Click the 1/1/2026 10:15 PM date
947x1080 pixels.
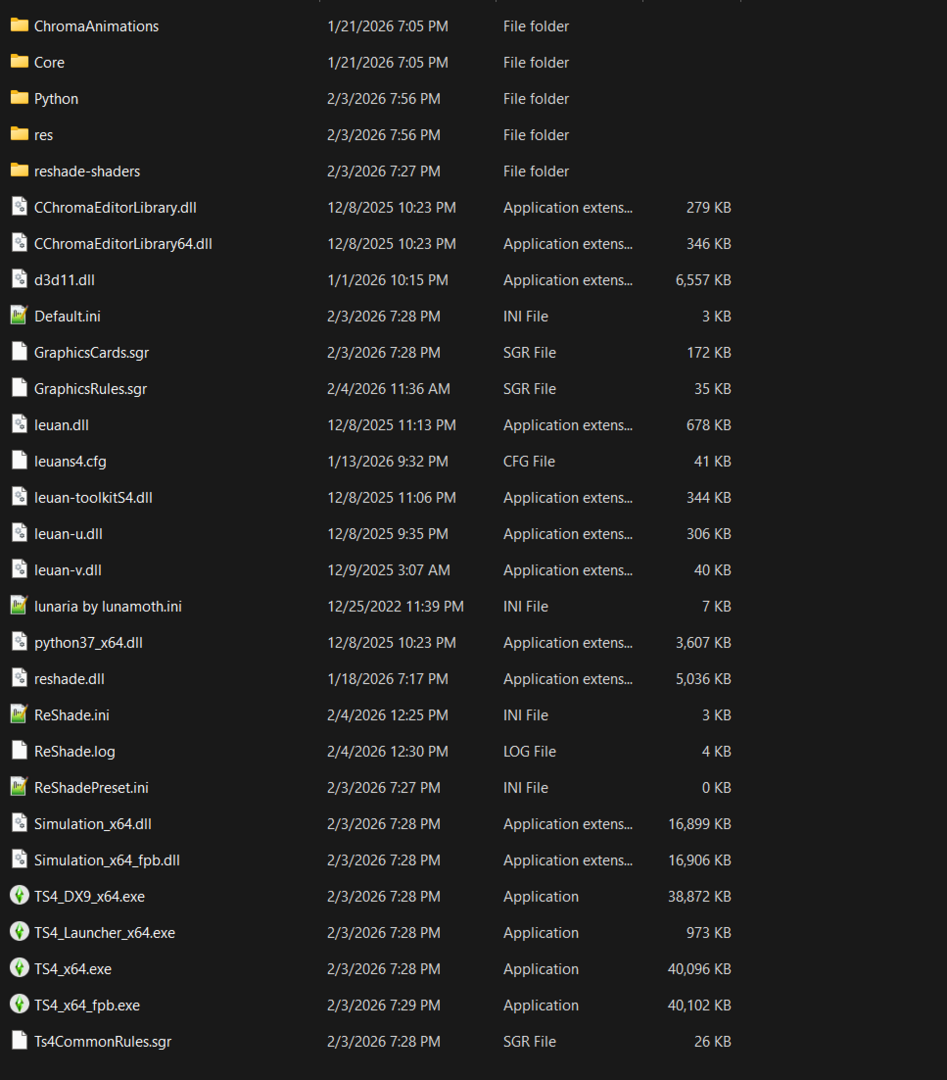point(388,280)
